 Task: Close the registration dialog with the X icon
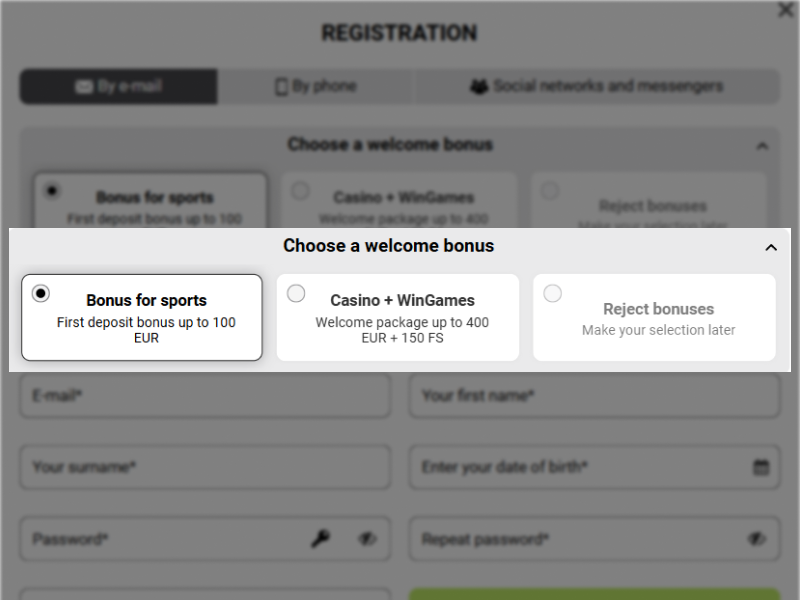pos(785,12)
